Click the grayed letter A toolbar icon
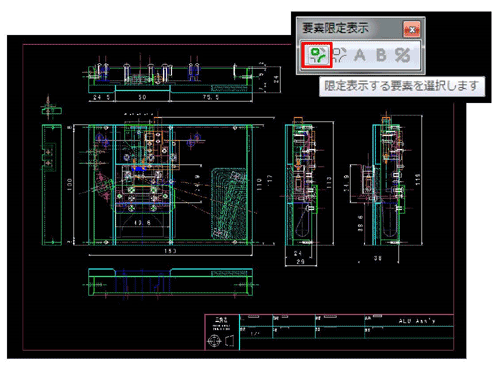Image resolution: width=500 pixels, height=368 pixels. (x=360, y=55)
